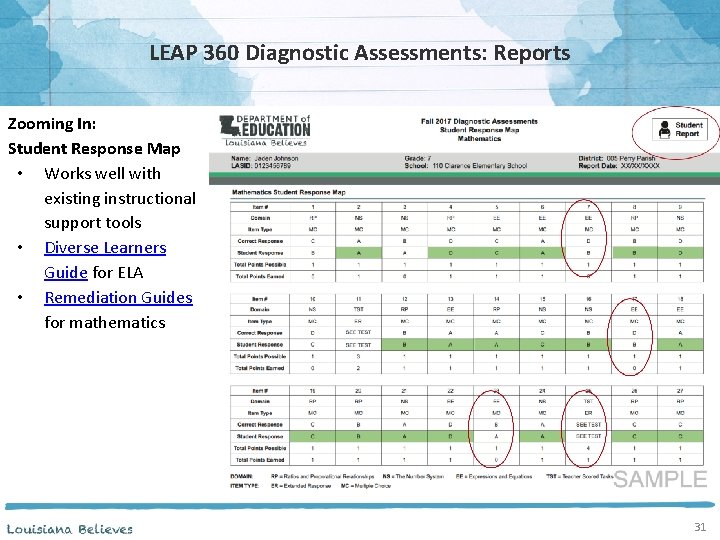Open the Remediation Guides link

[x=118, y=298]
